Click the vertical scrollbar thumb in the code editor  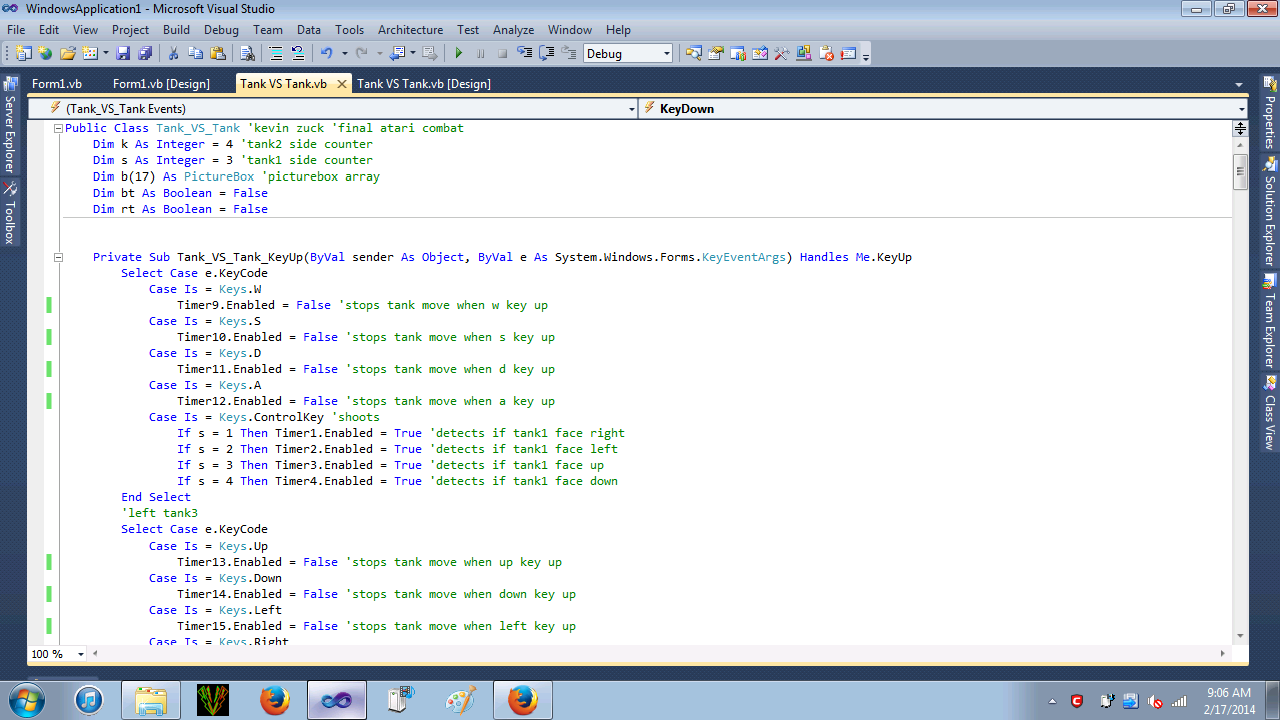(1240, 171)
